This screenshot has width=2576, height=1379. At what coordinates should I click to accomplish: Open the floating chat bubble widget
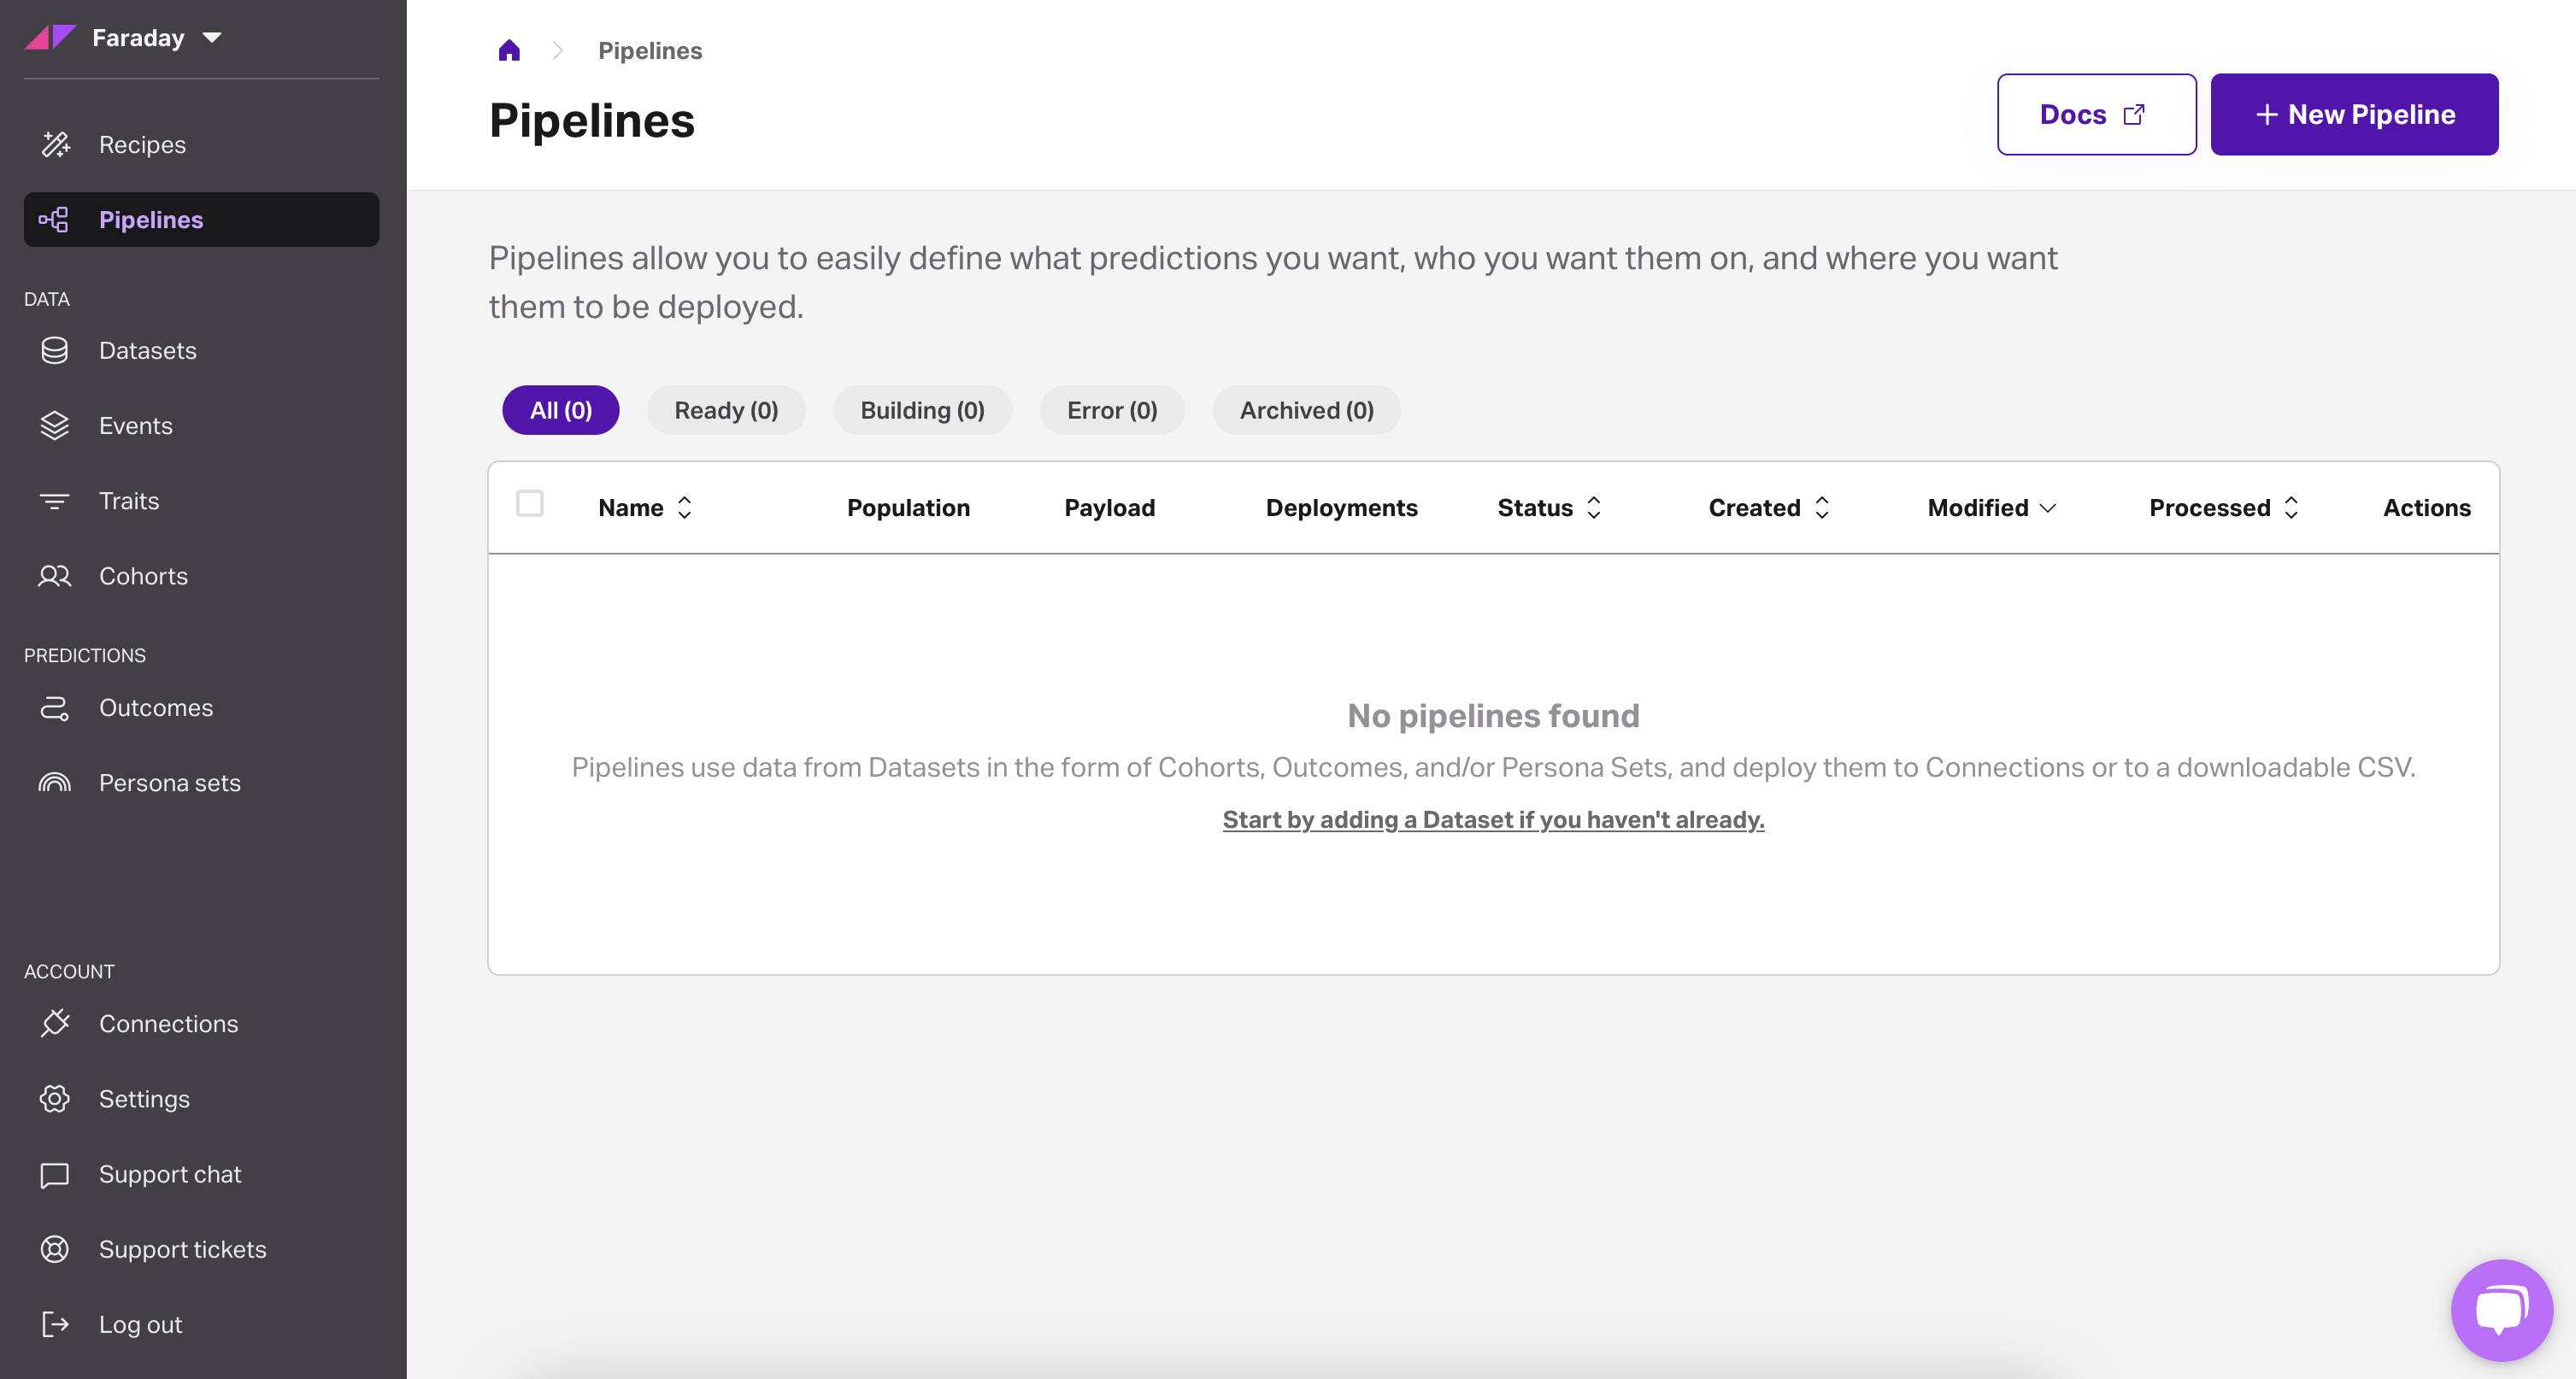(x=2501, y=1309)
